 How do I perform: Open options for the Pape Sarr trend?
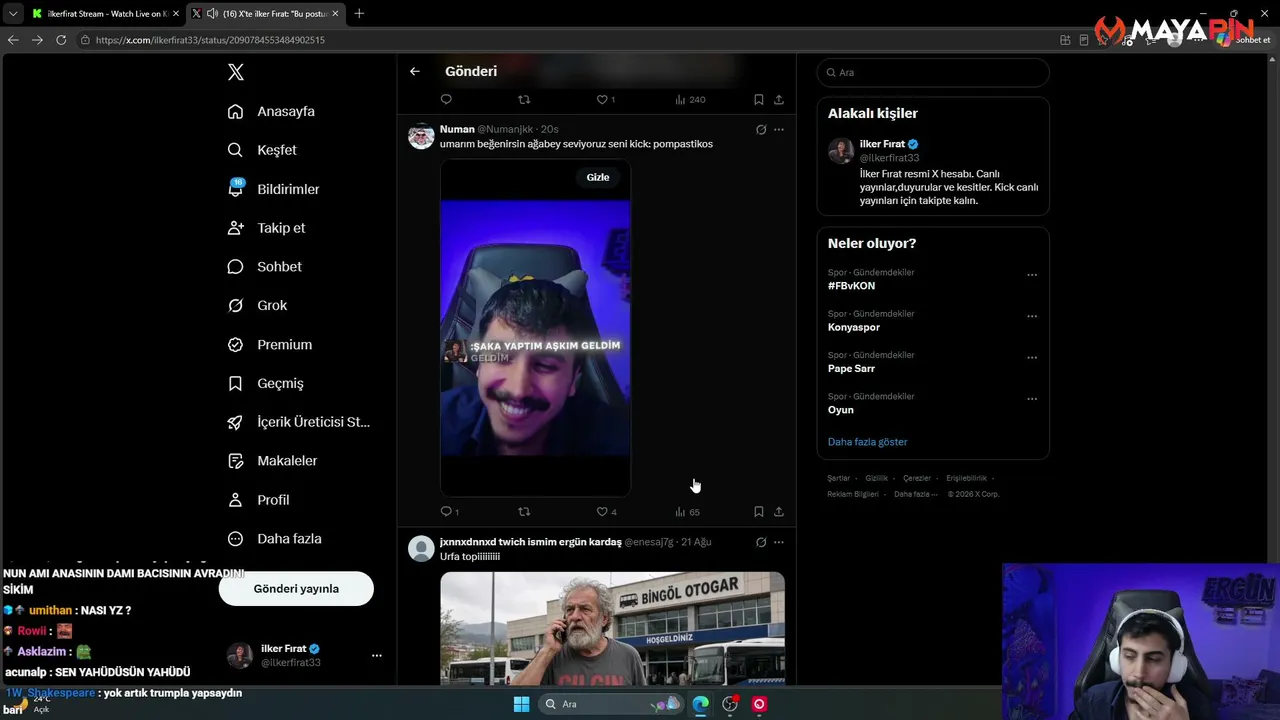[1032, 357]
